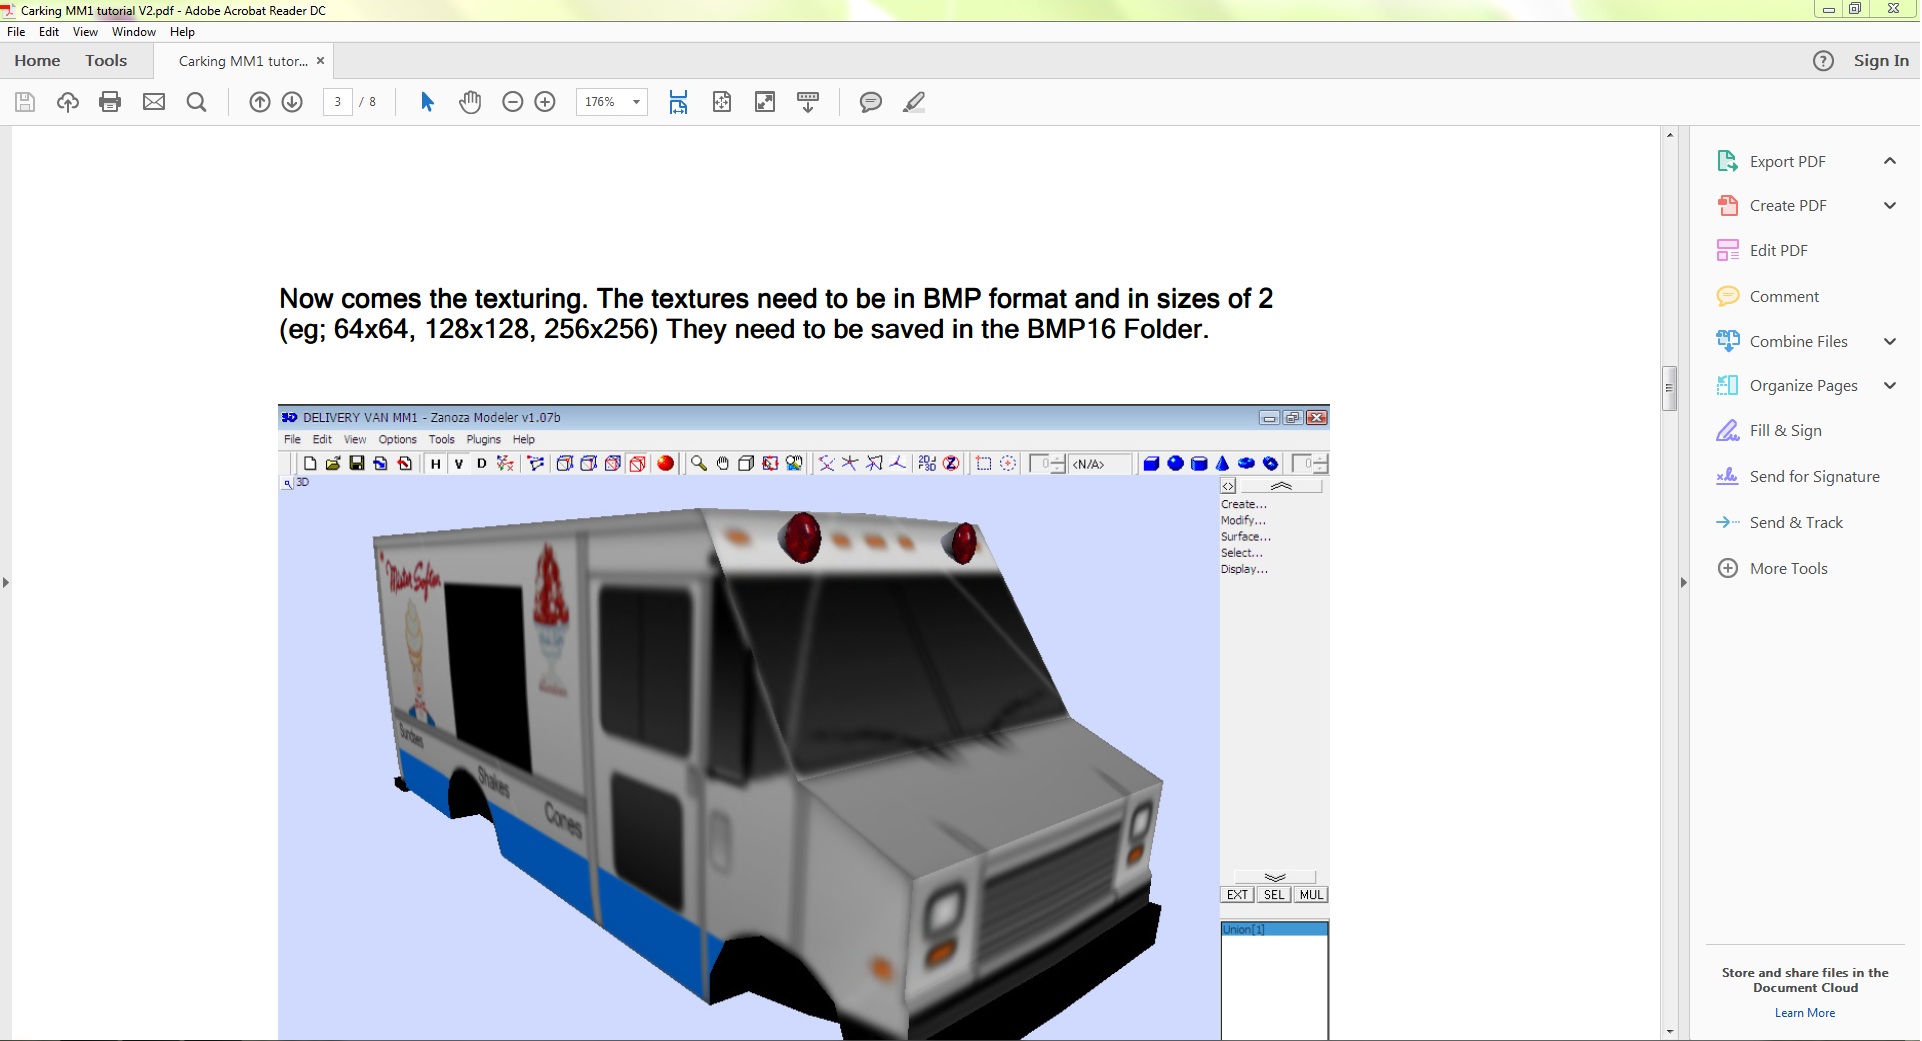Image resolution: width=1922 pixels, height=1041 pixels.
Task: Collapse the Export PDF section chevron
Action: pyautogui.click(x=1890, y=161)
